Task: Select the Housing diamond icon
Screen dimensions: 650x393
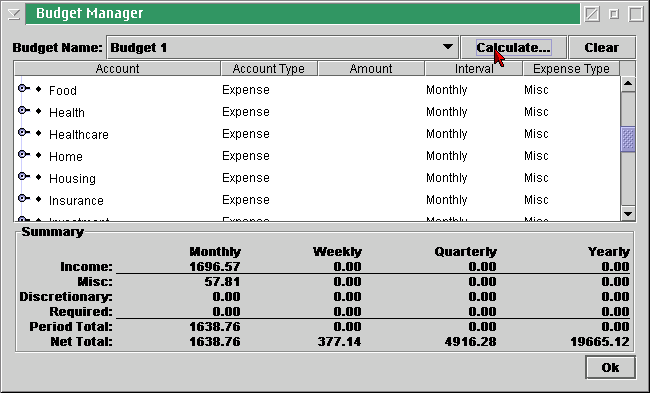Action: coord(39,177)
